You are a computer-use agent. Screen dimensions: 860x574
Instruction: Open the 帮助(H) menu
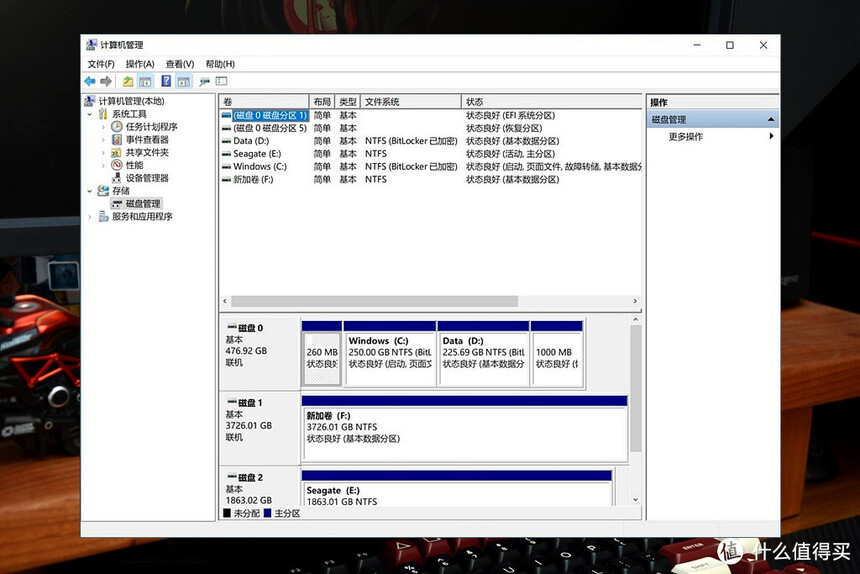(220, 64)
